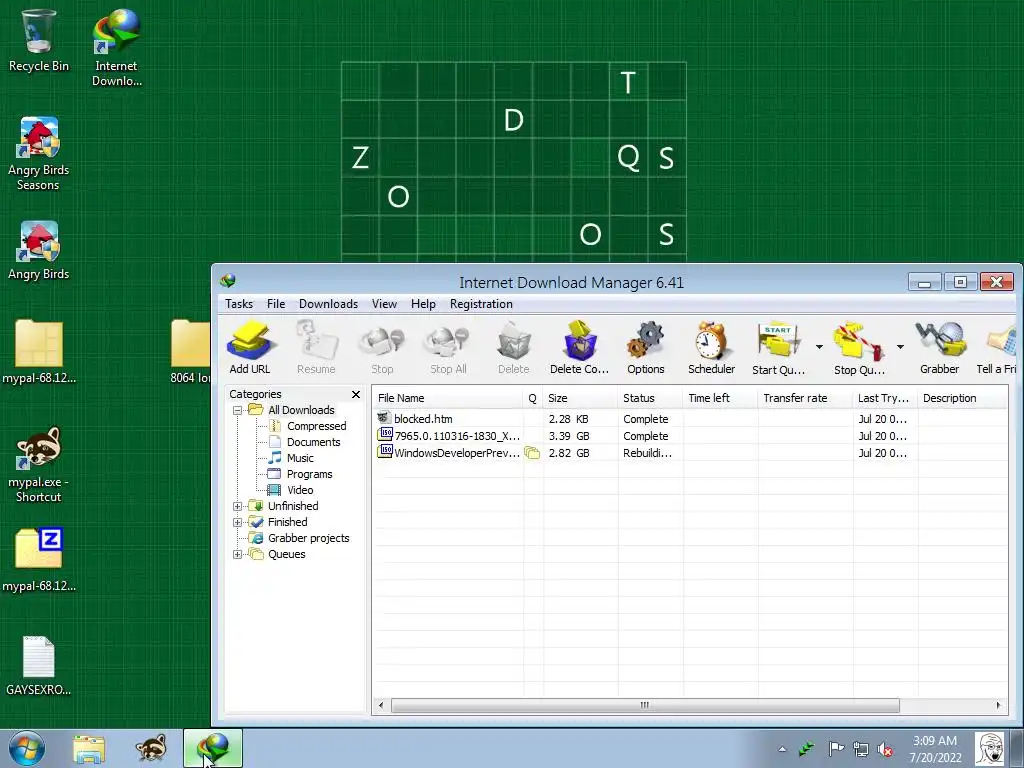
Task: Click the Stop toolbar icon
Action: [x=382, y=347]
